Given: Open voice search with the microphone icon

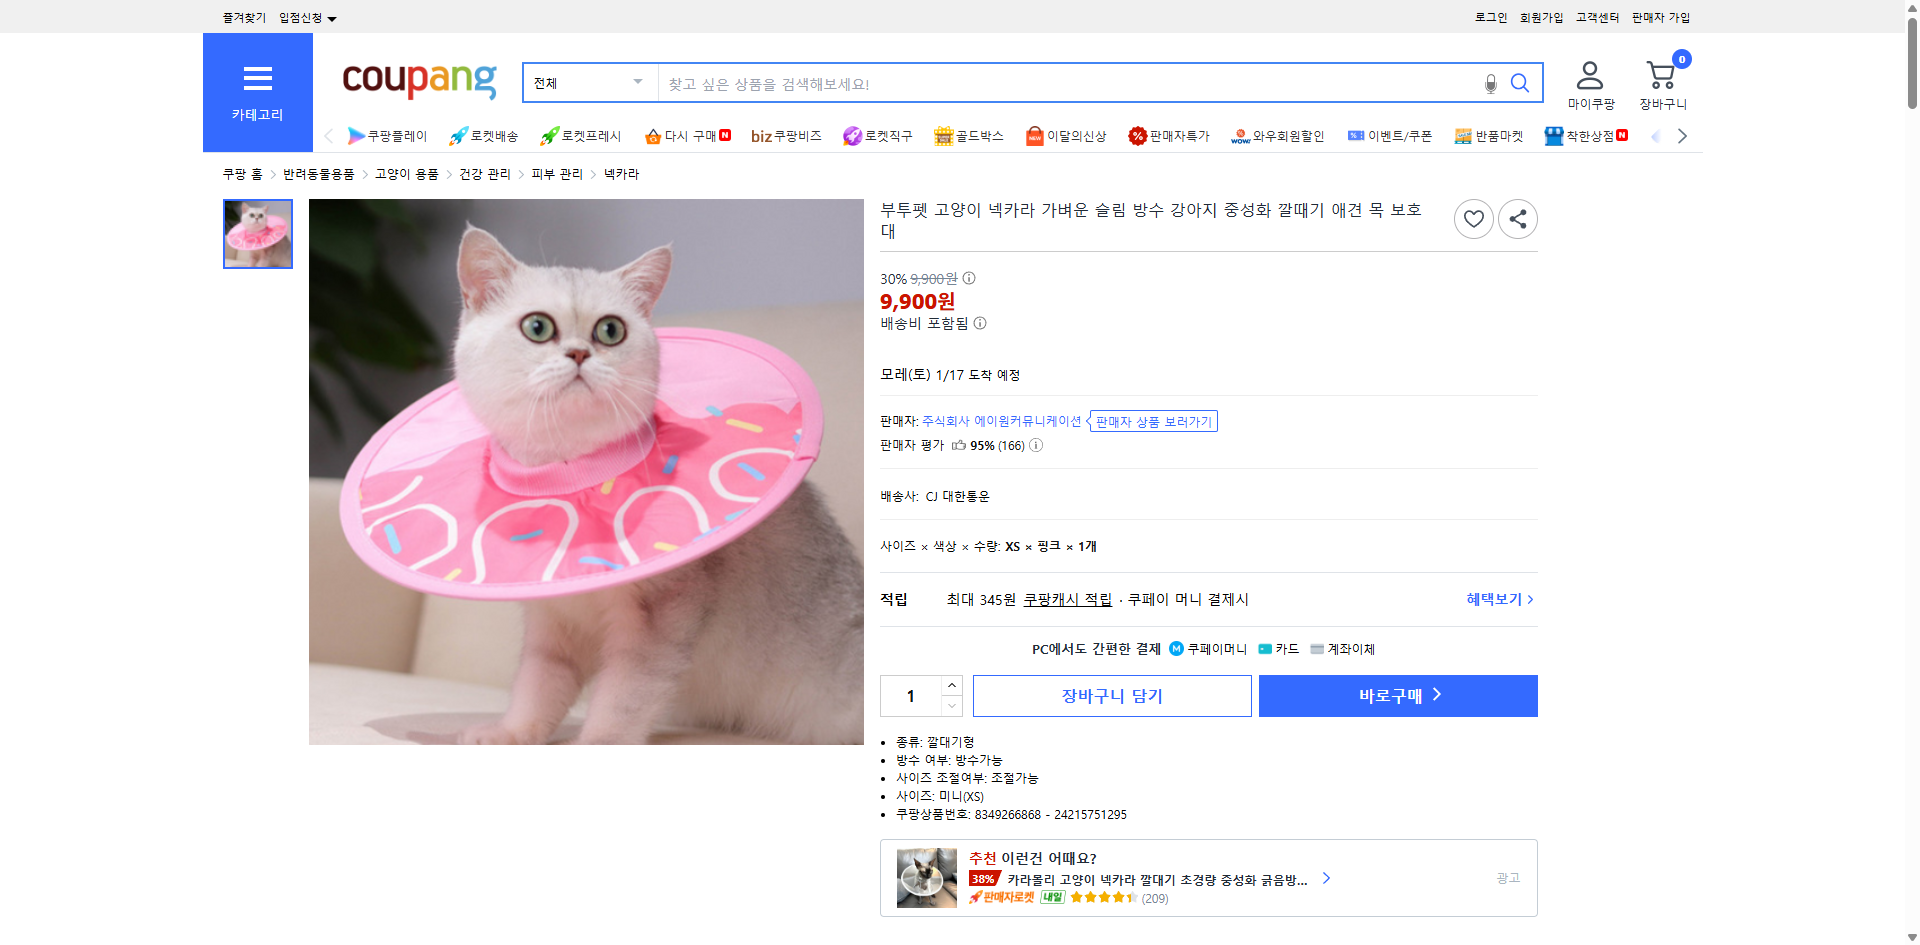Looking at the screenshot, I should point(1490,84).
